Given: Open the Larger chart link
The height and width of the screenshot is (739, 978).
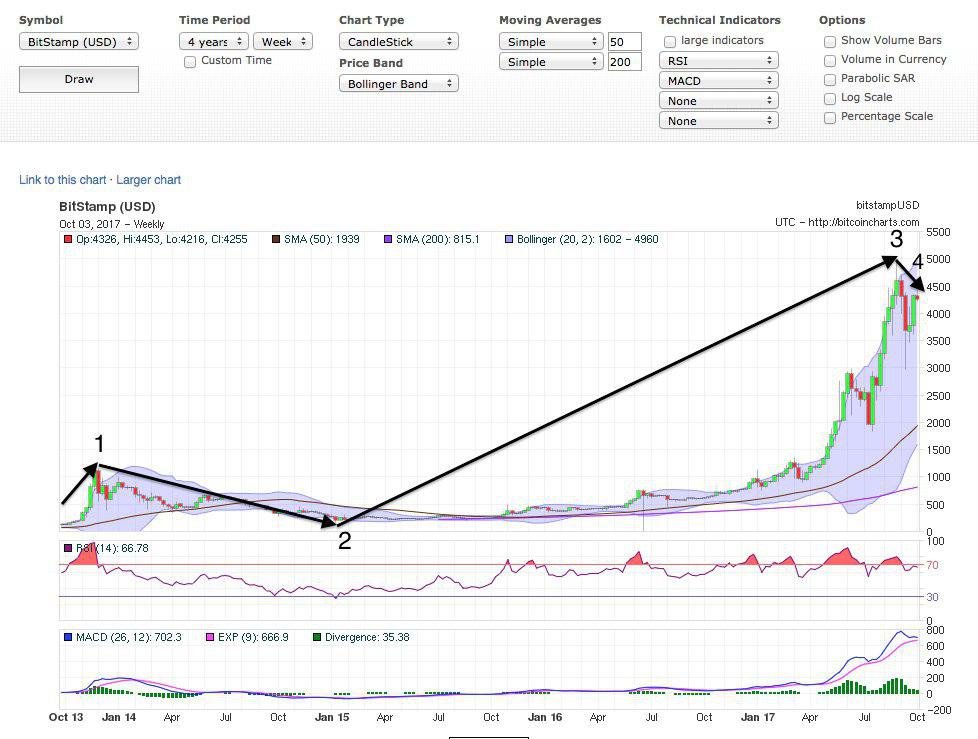Looking at the screenshot, I should pyautogui.click(x=149, y=180).
